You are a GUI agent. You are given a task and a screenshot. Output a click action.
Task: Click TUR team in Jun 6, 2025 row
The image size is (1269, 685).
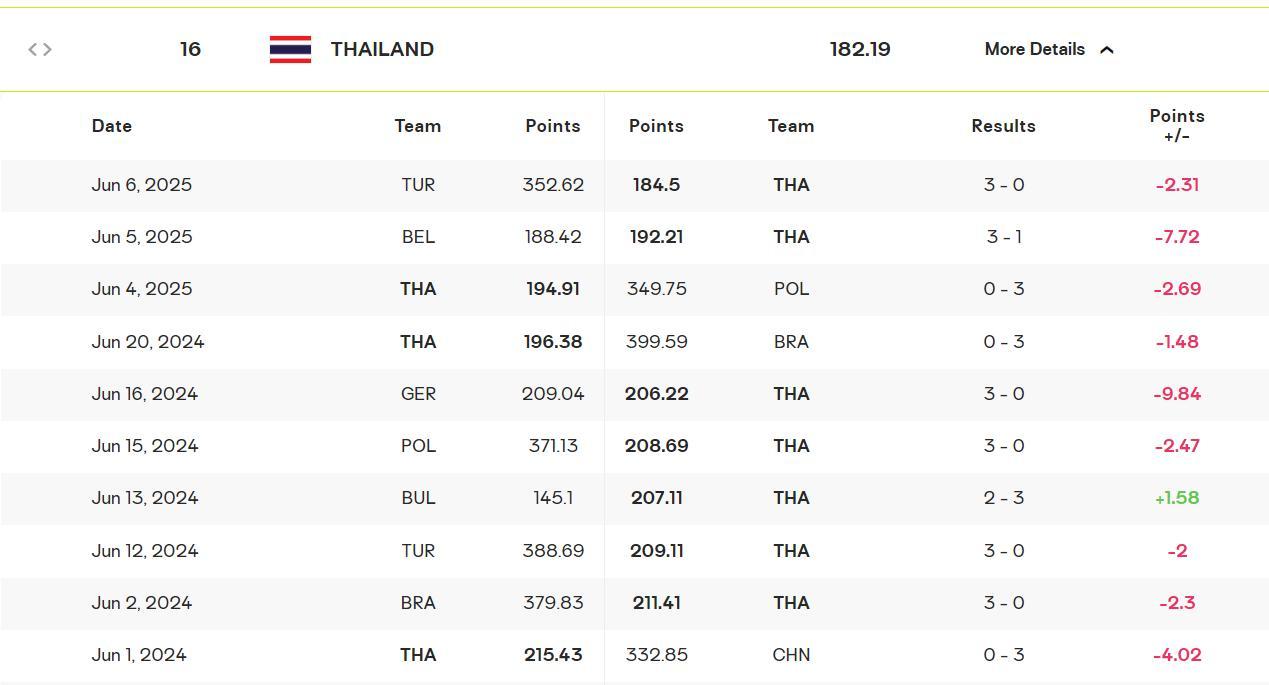[418, 185]
